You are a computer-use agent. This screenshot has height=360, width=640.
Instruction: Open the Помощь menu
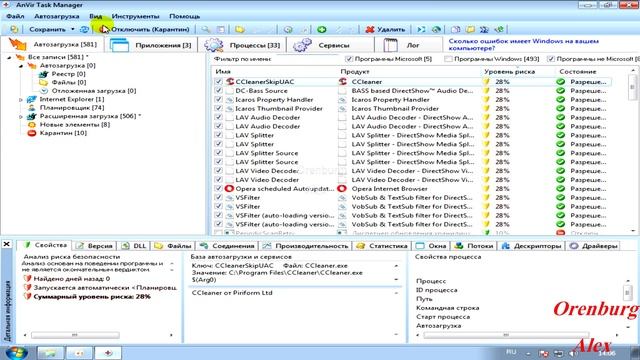(184, 16)
